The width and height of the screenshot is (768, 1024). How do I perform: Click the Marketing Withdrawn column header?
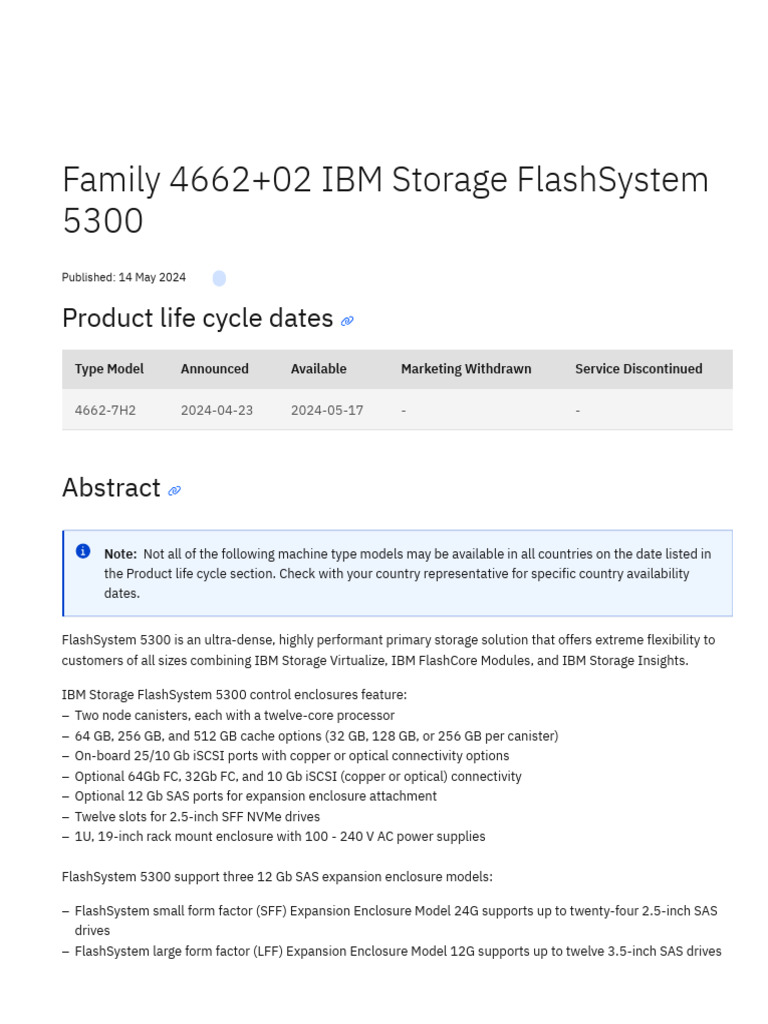466,369
